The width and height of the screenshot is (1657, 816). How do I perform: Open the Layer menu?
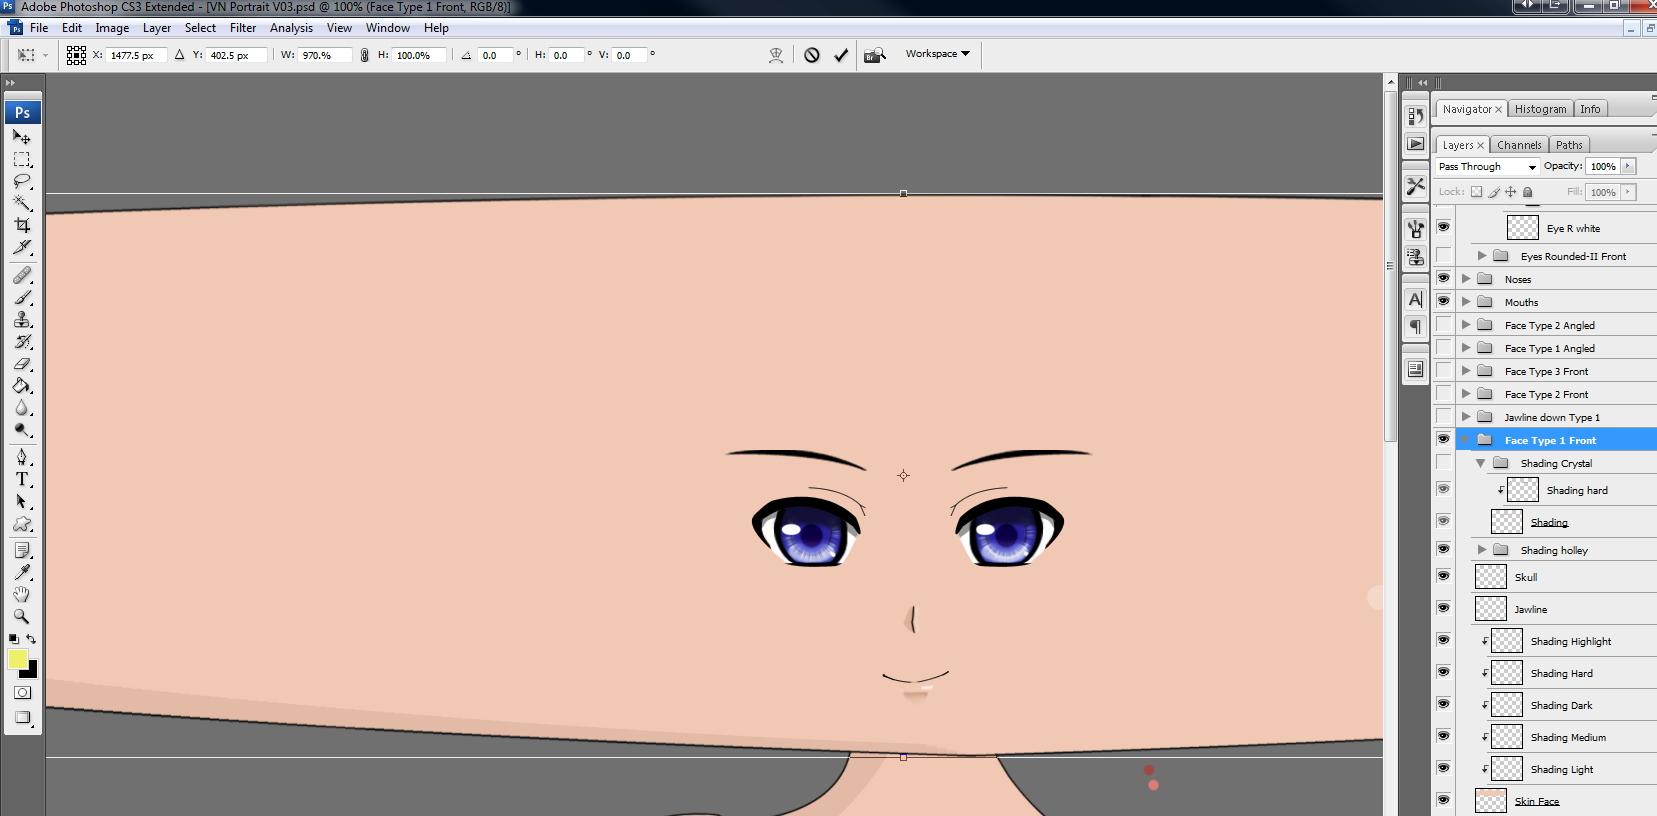(156, 28)
